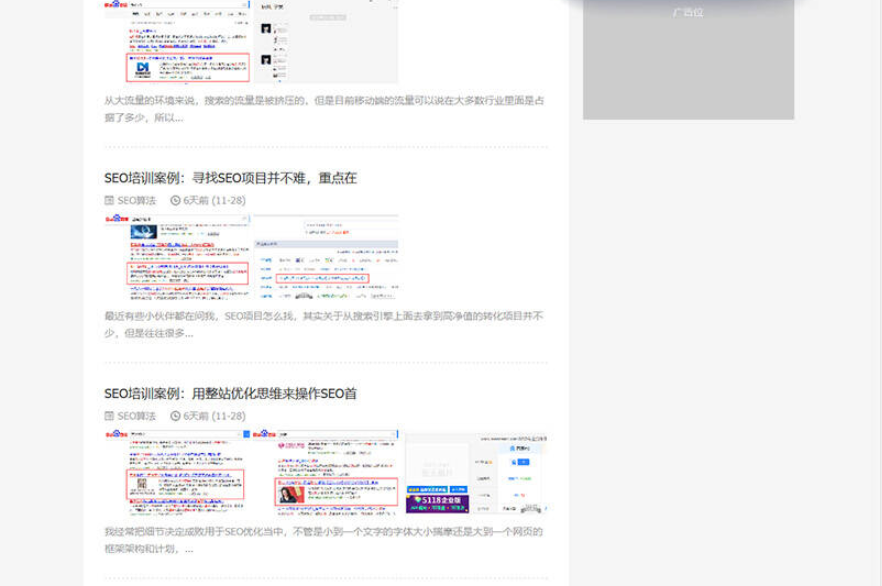Select SEO算法 category under the 用整站优化思维 article
Viewport: 882px width, 586px height.
point(136,416)
